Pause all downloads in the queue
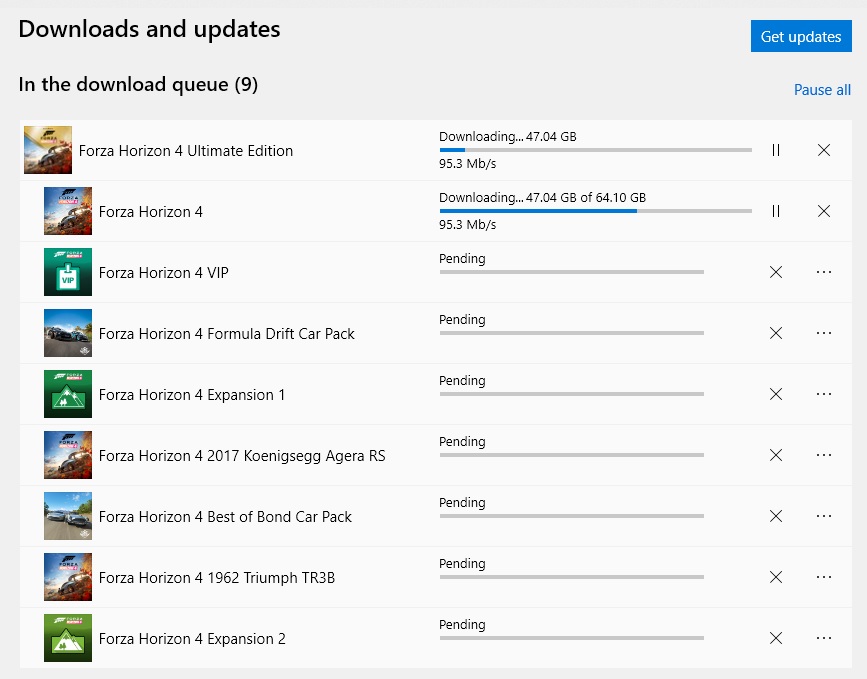This screenshot has height=679, width=867. (x=822, y=90)
